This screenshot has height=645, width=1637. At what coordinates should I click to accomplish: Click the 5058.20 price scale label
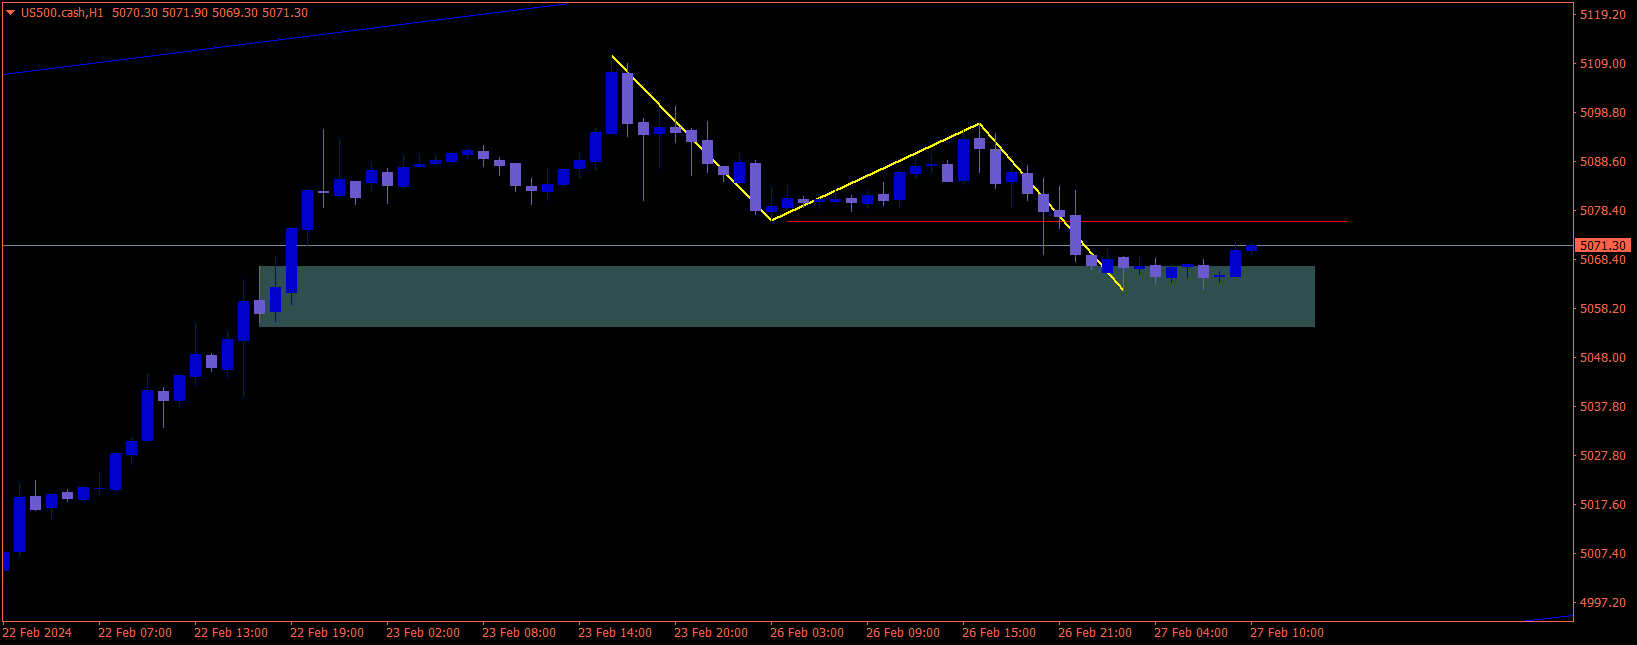(x=1602, y=309)
